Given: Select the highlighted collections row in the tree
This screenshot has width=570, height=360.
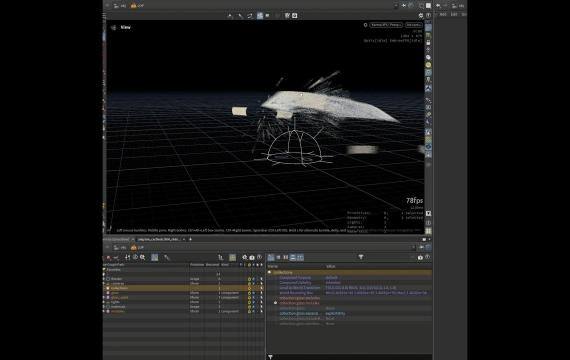Looking at the screenshot, I should 184,288.
